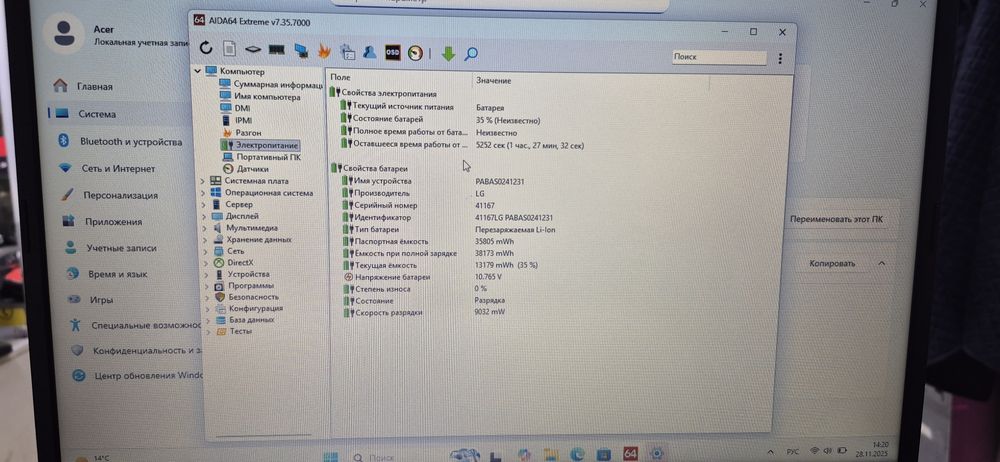
Task: Expand the Дисплей tree node
Action: [x=203, y=216]
